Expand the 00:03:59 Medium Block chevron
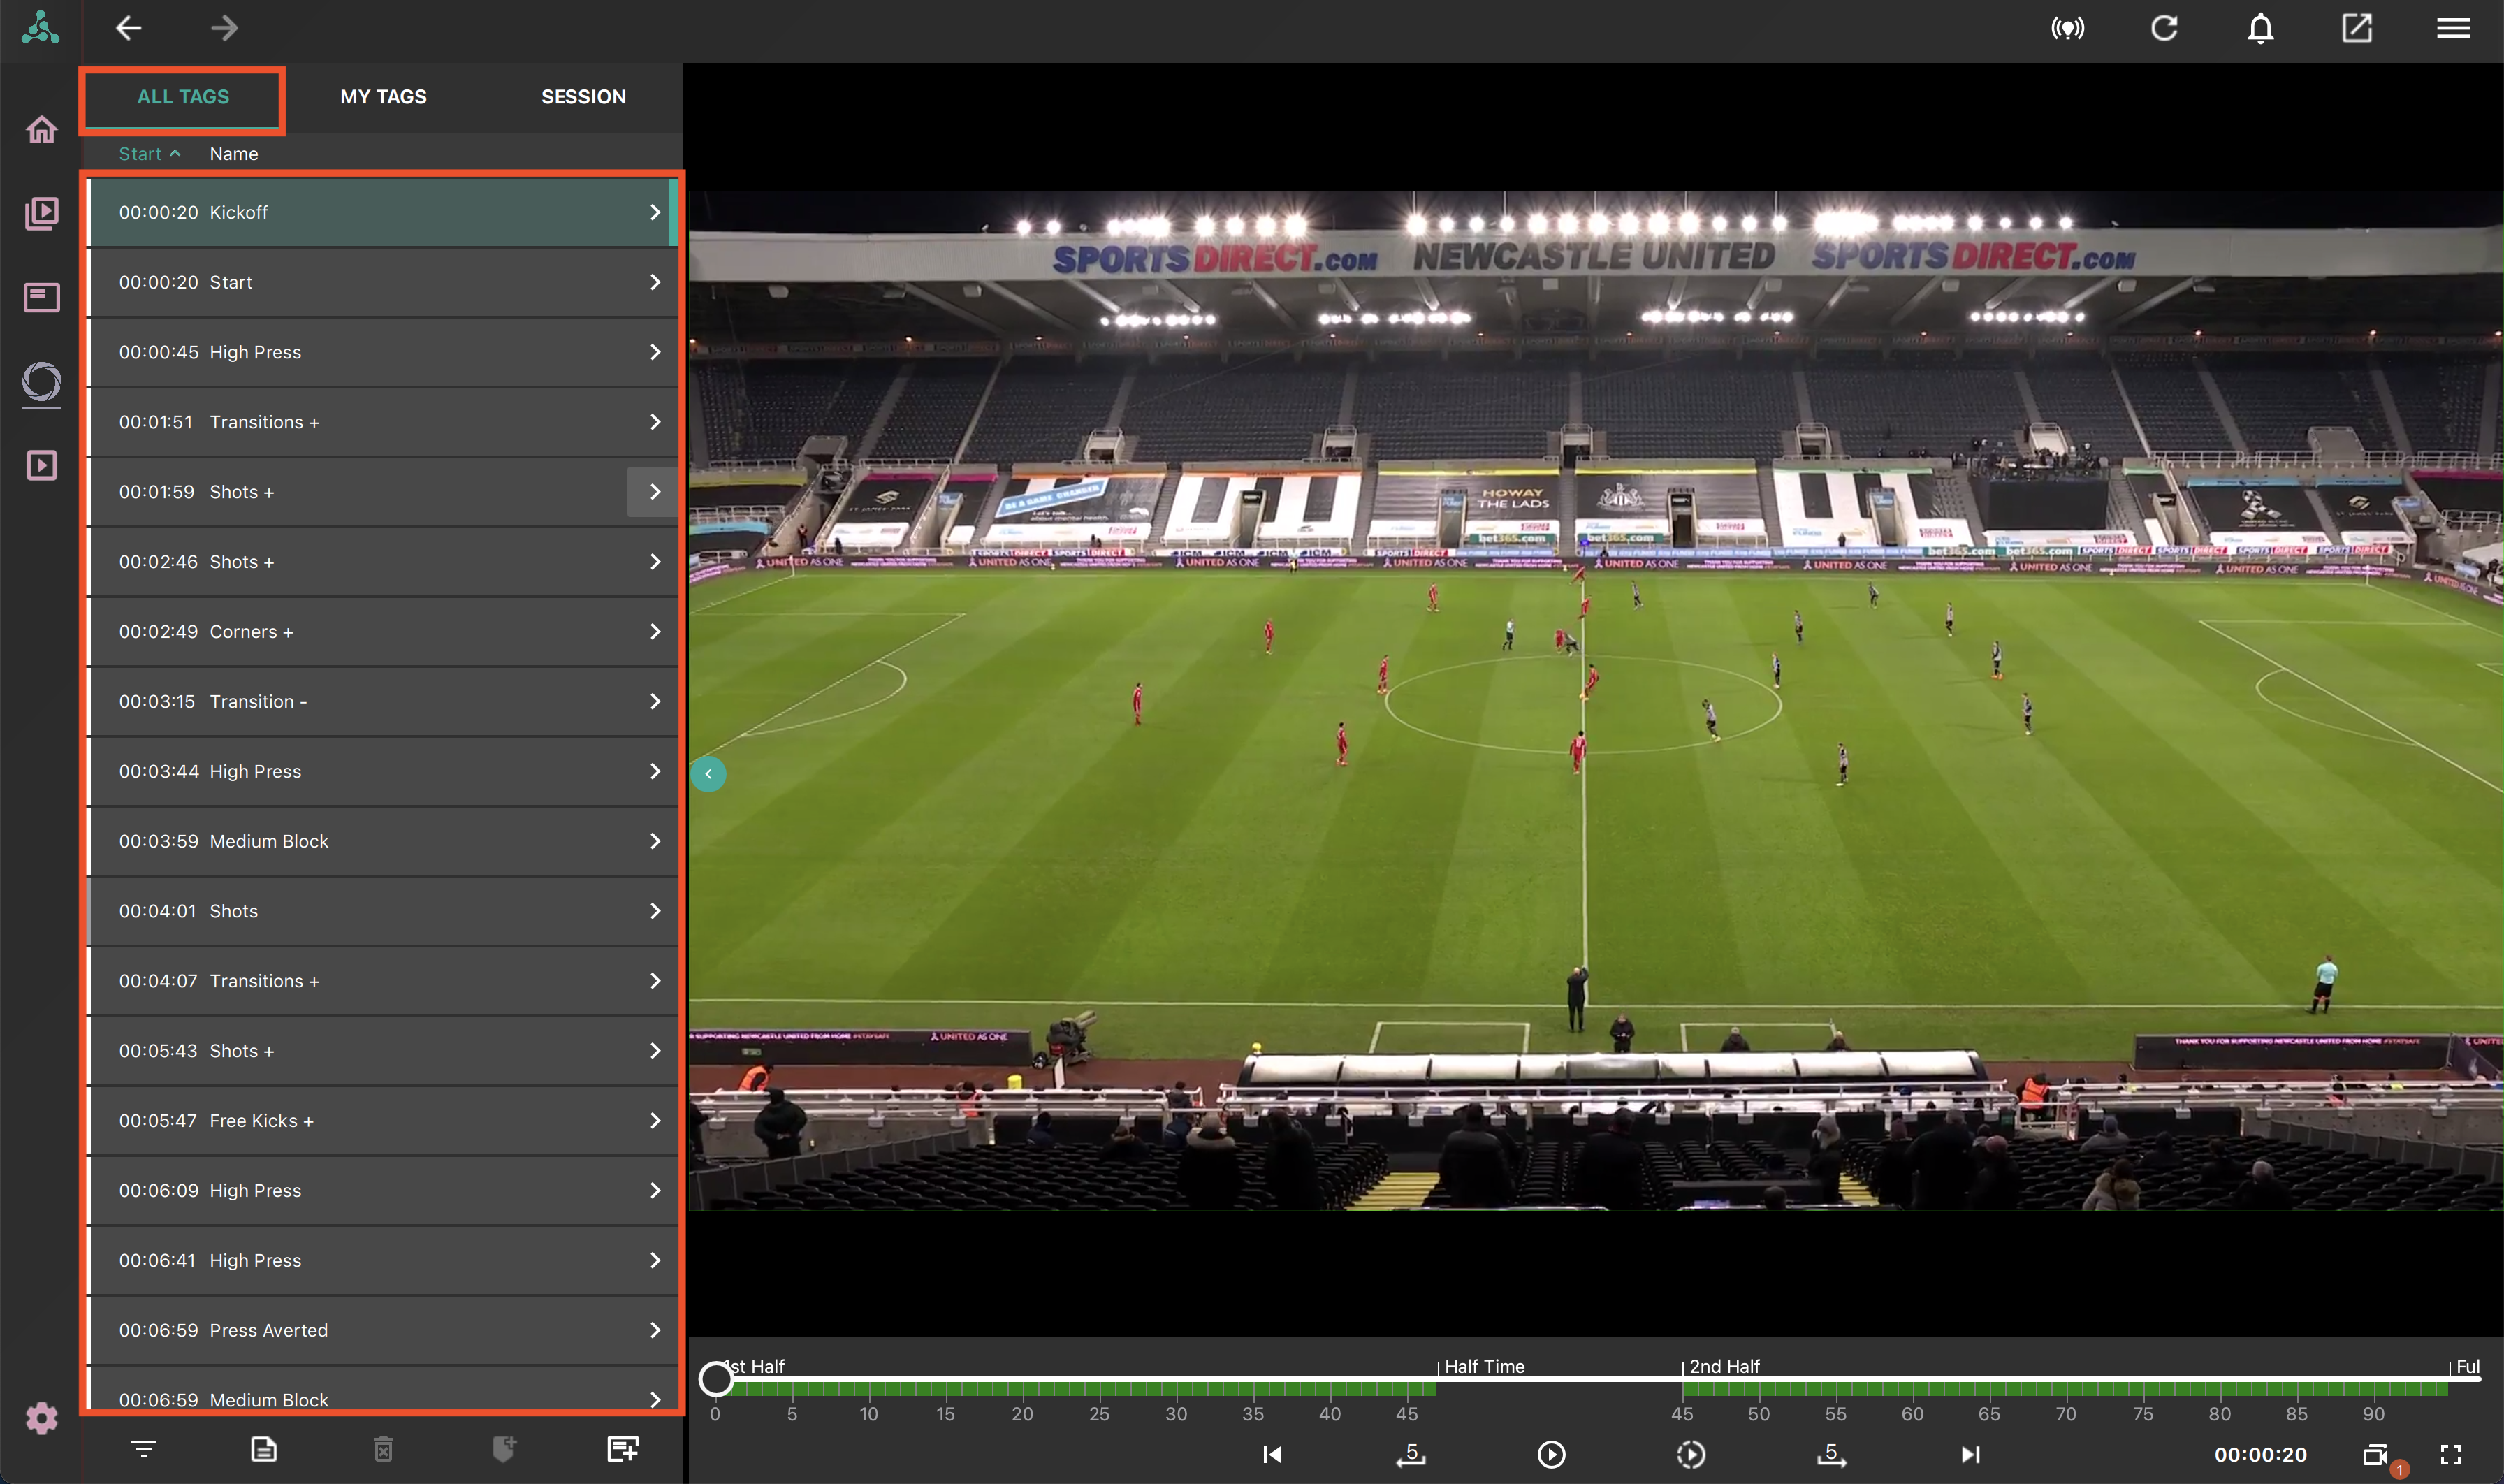This screenshot has width=2504, height=1484. (x=655, y=841)
